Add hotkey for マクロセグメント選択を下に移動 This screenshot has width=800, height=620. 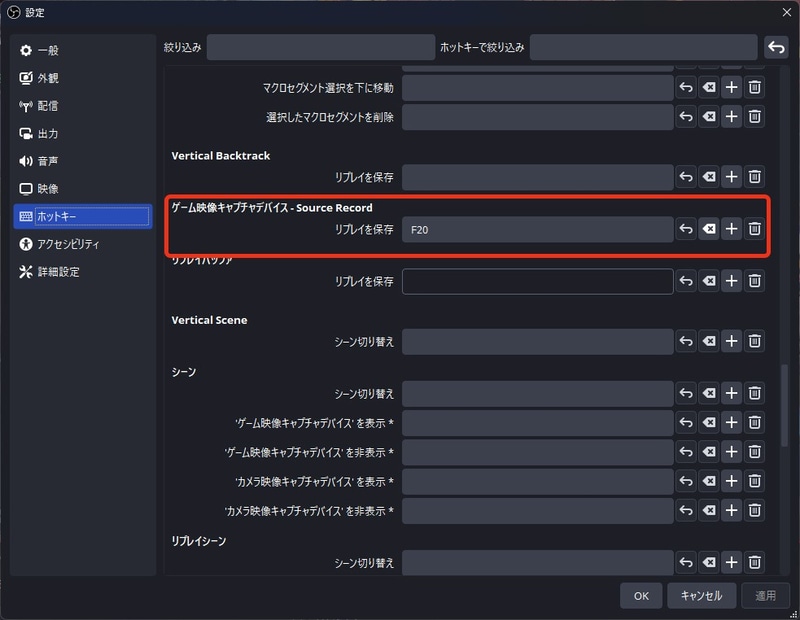[732, 87]
